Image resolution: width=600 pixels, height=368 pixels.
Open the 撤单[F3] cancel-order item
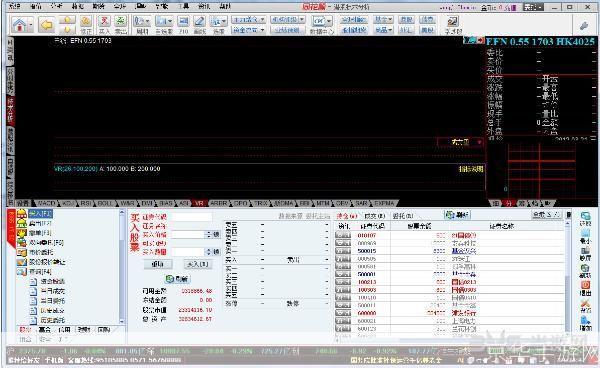pos(40,233)
